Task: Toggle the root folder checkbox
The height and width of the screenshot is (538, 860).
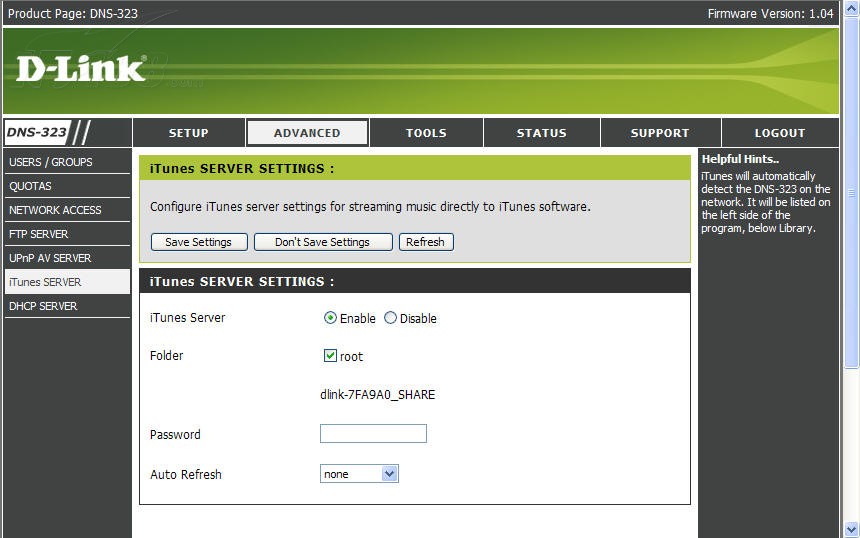Action: [330, 356]
